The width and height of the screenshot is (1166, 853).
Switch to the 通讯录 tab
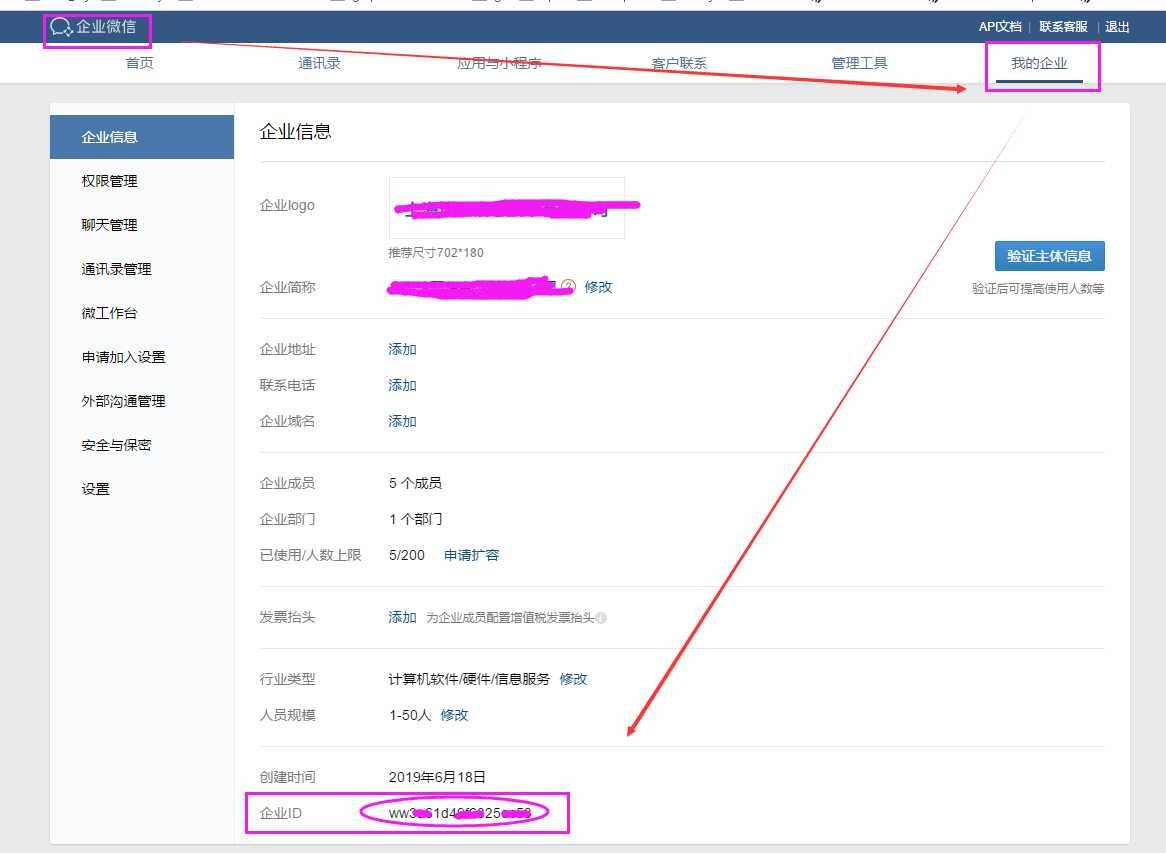[319, 63]
